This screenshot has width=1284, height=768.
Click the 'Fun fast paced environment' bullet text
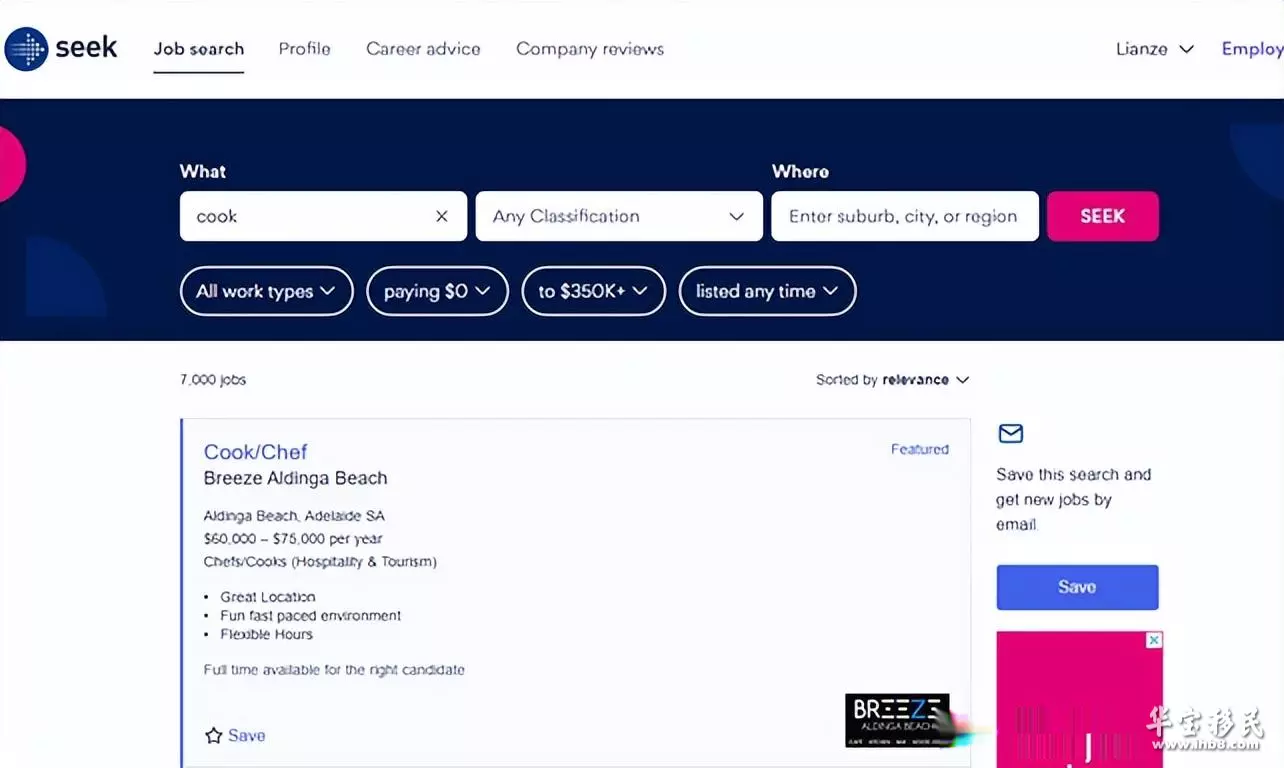coord(311,616)
